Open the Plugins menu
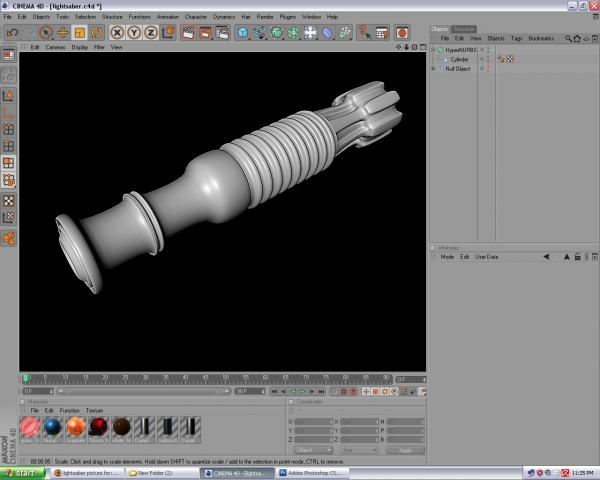 287,17
